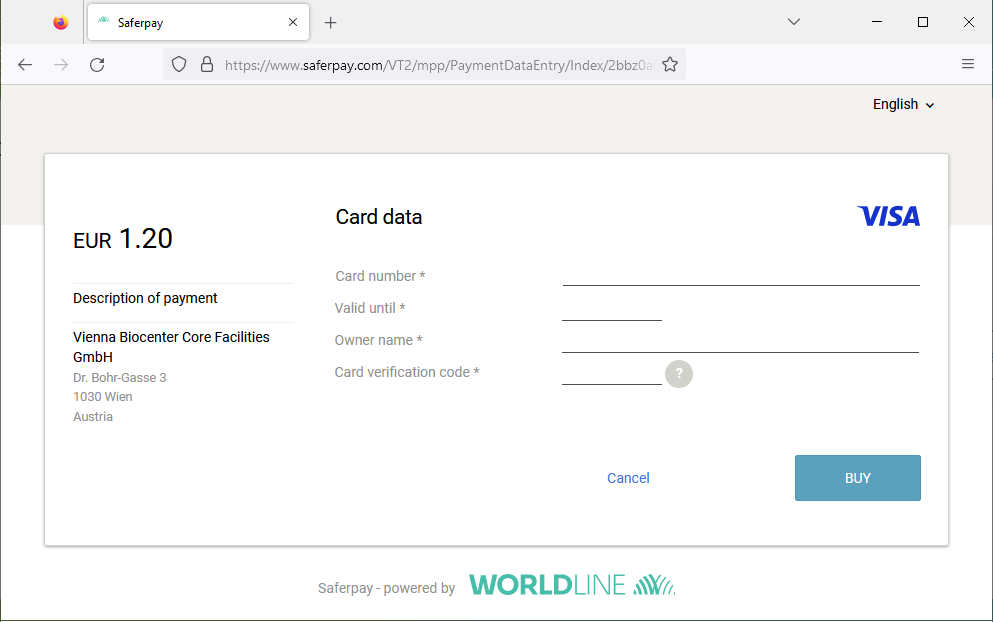Viewport: 993px width, 622px height.
Task: Click the Cancel link
Action: tap(628, 478)
